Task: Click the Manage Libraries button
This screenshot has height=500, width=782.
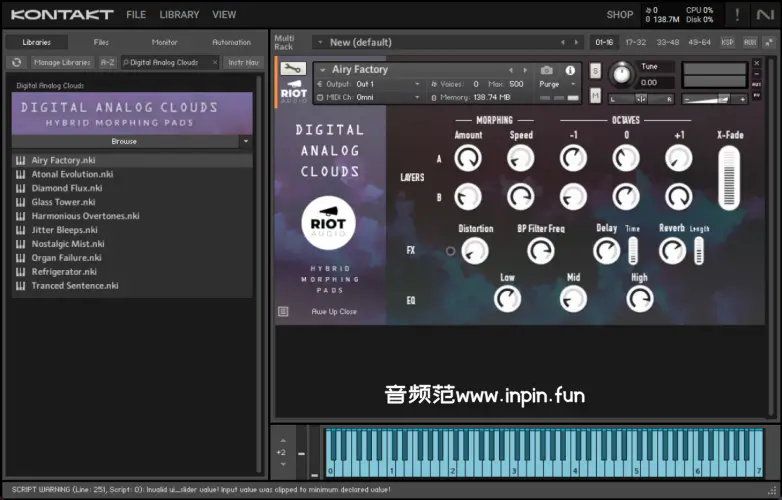Action: 61,62
